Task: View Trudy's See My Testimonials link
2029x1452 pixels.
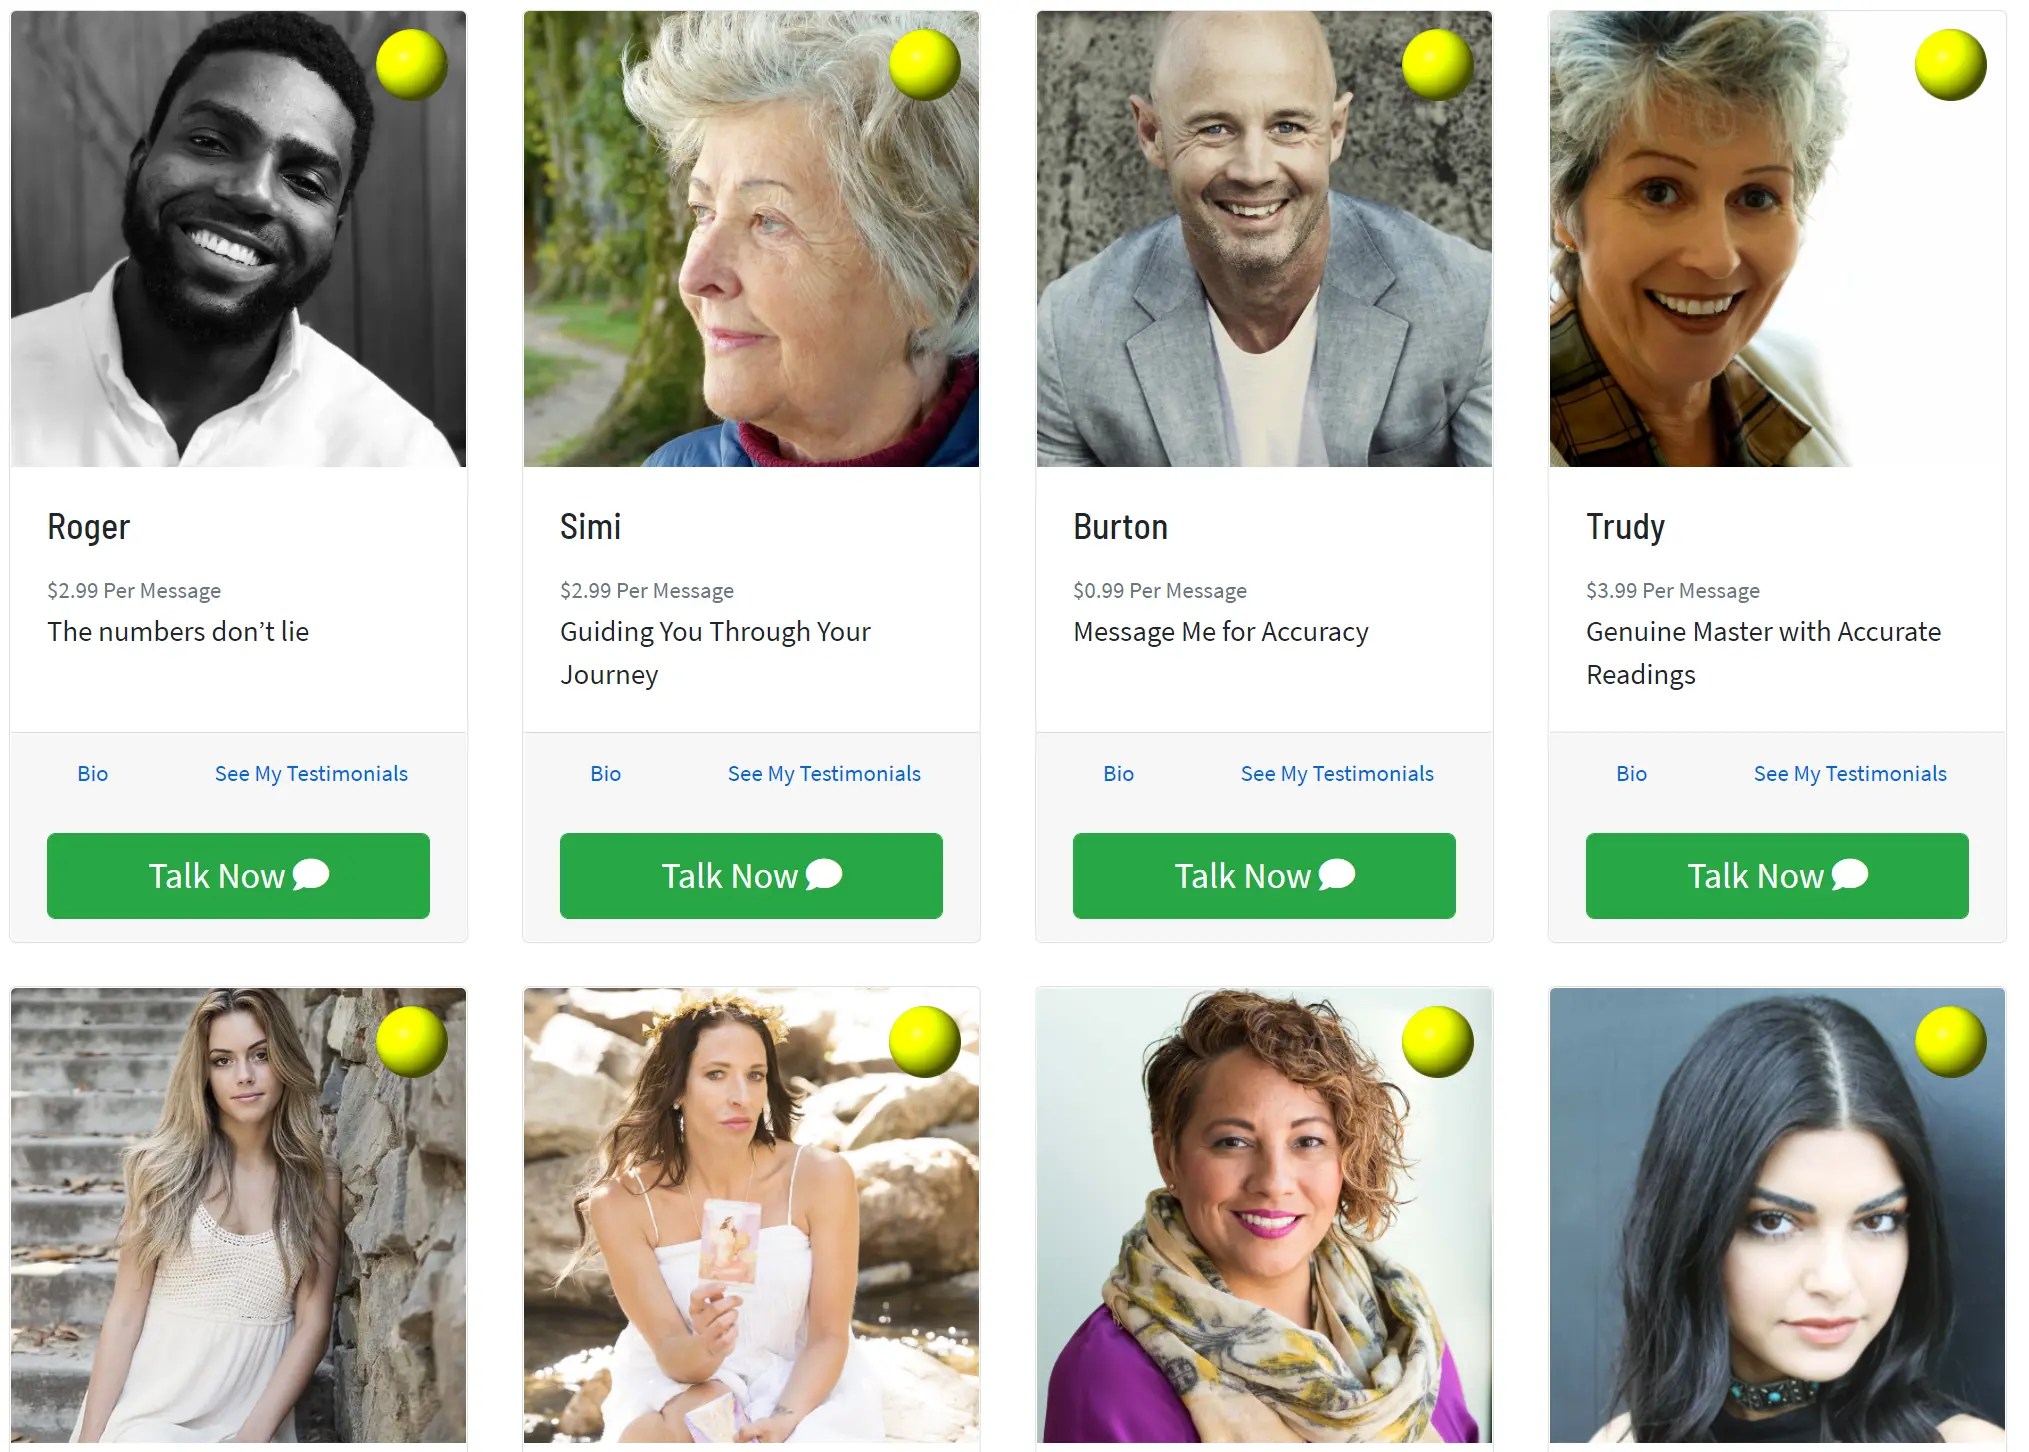Action: point(1850,773)
